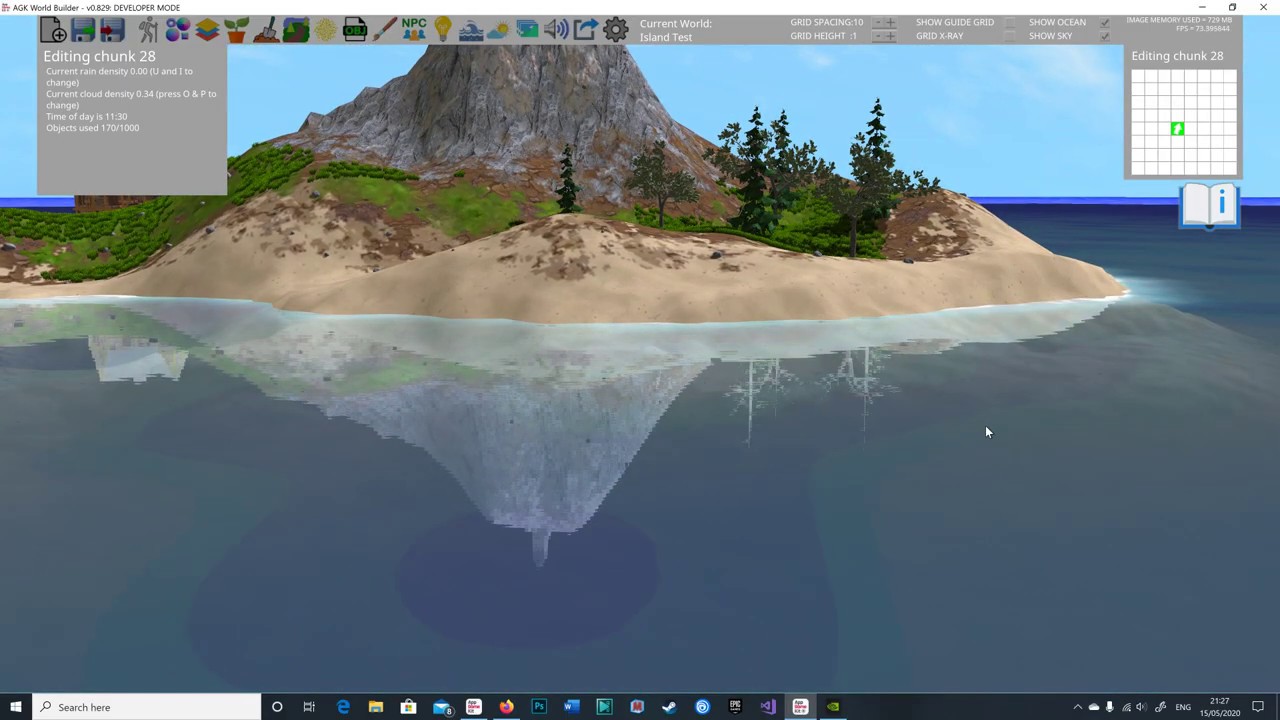
Task: Increase grid spacing with plus button
Action: click(891, 22)
